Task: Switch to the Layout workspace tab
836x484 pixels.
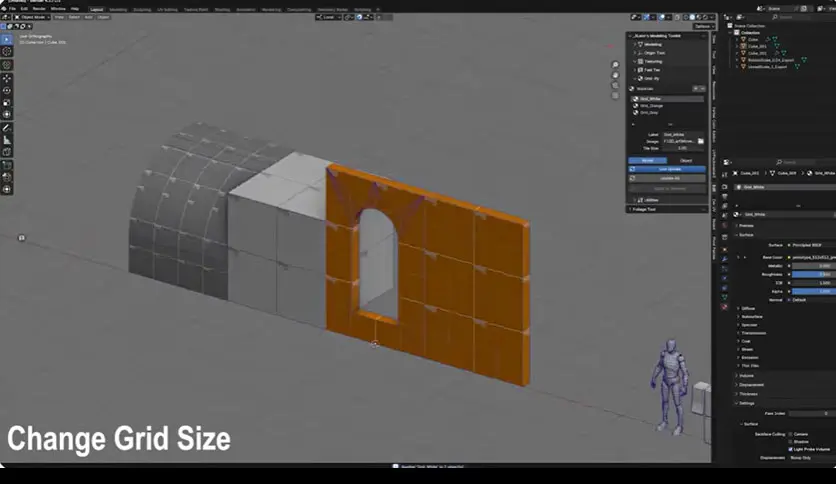Action: click(97, 10)
